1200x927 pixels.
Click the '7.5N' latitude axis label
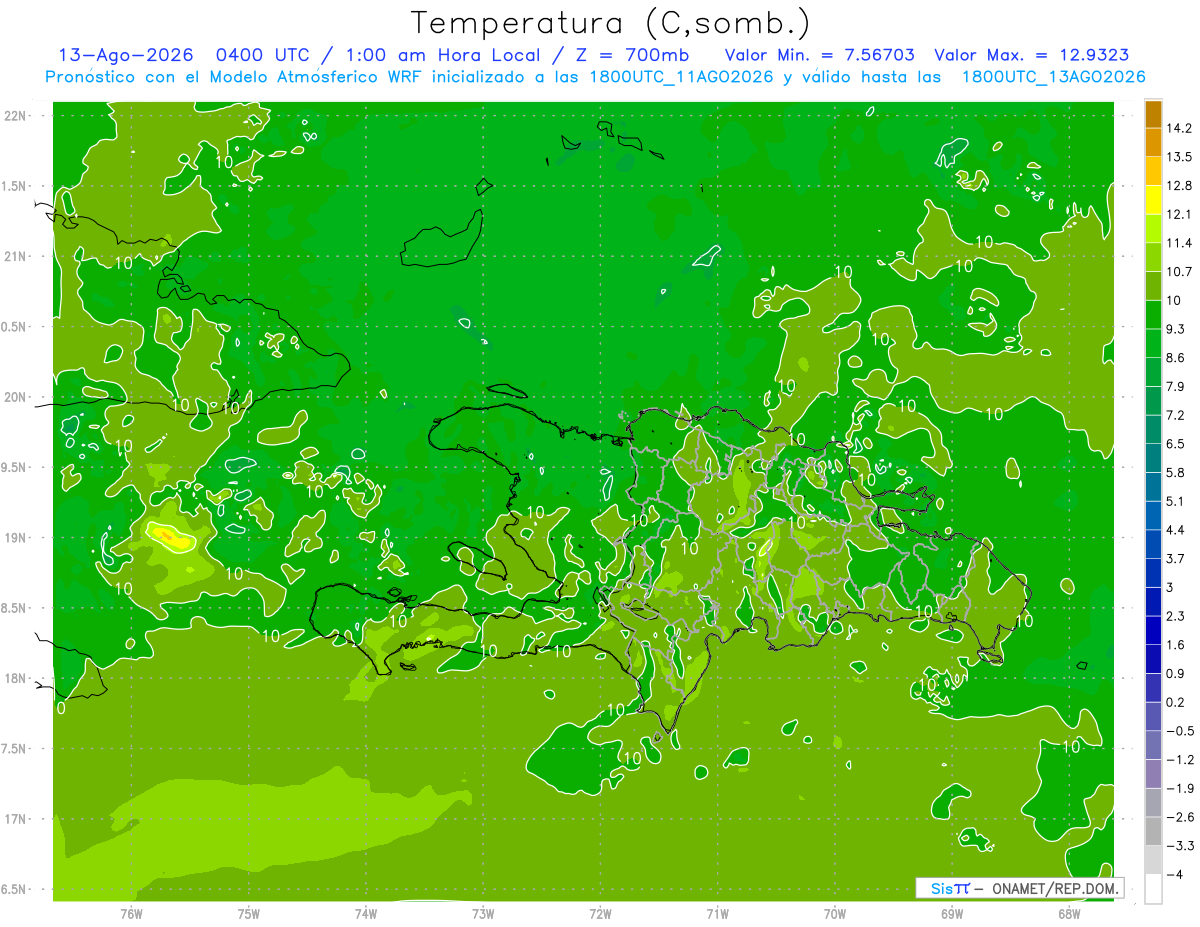pos(15,749)
